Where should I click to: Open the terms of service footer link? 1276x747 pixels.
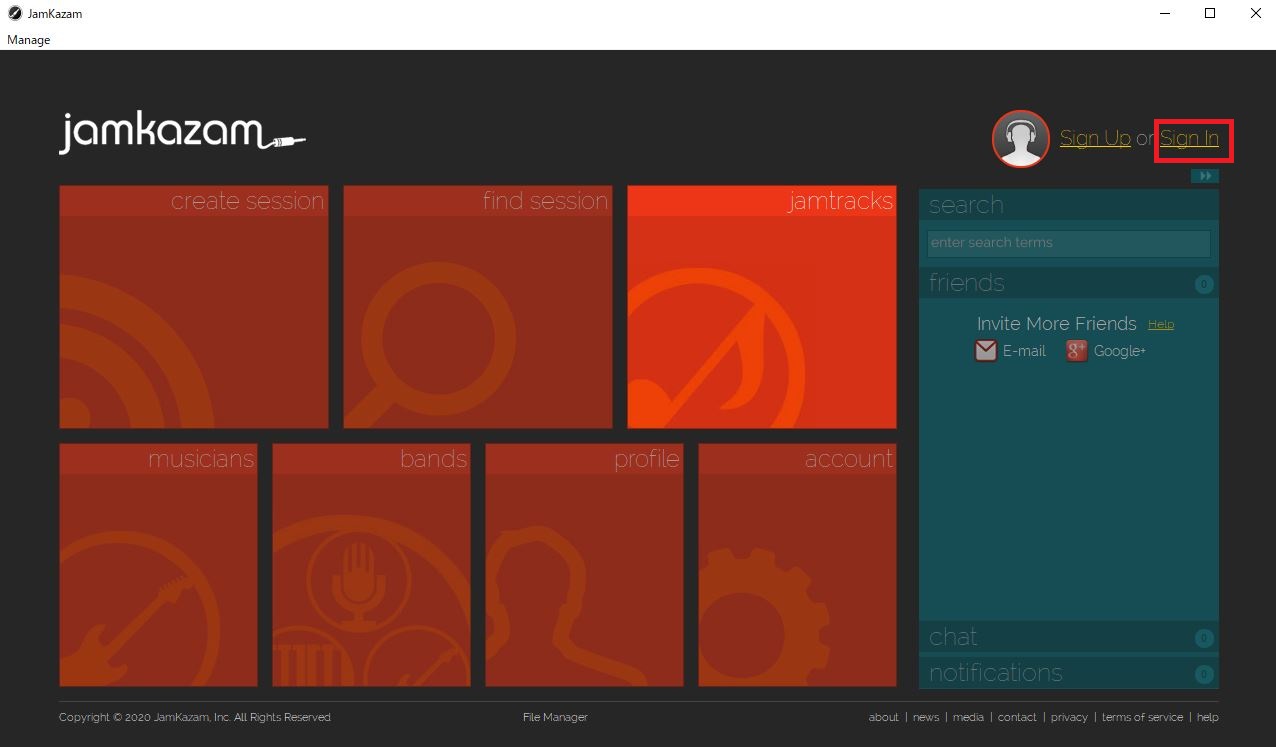[x=1141, y=717]
